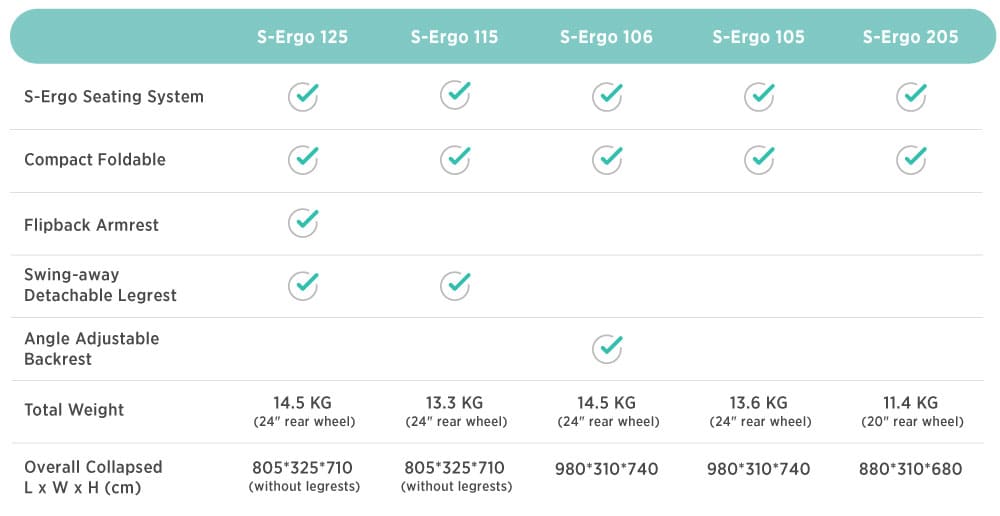The height and width of the screenshot is (516, 1000).
Task: Click S-Ergo 205 Seating System checkmark
Action: tap(911, 96)
